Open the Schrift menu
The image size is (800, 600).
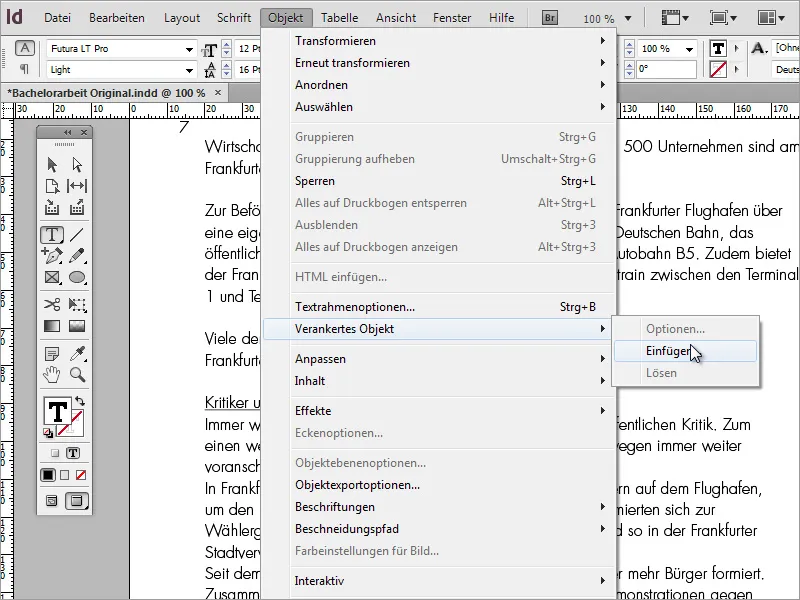click(234, 18)
